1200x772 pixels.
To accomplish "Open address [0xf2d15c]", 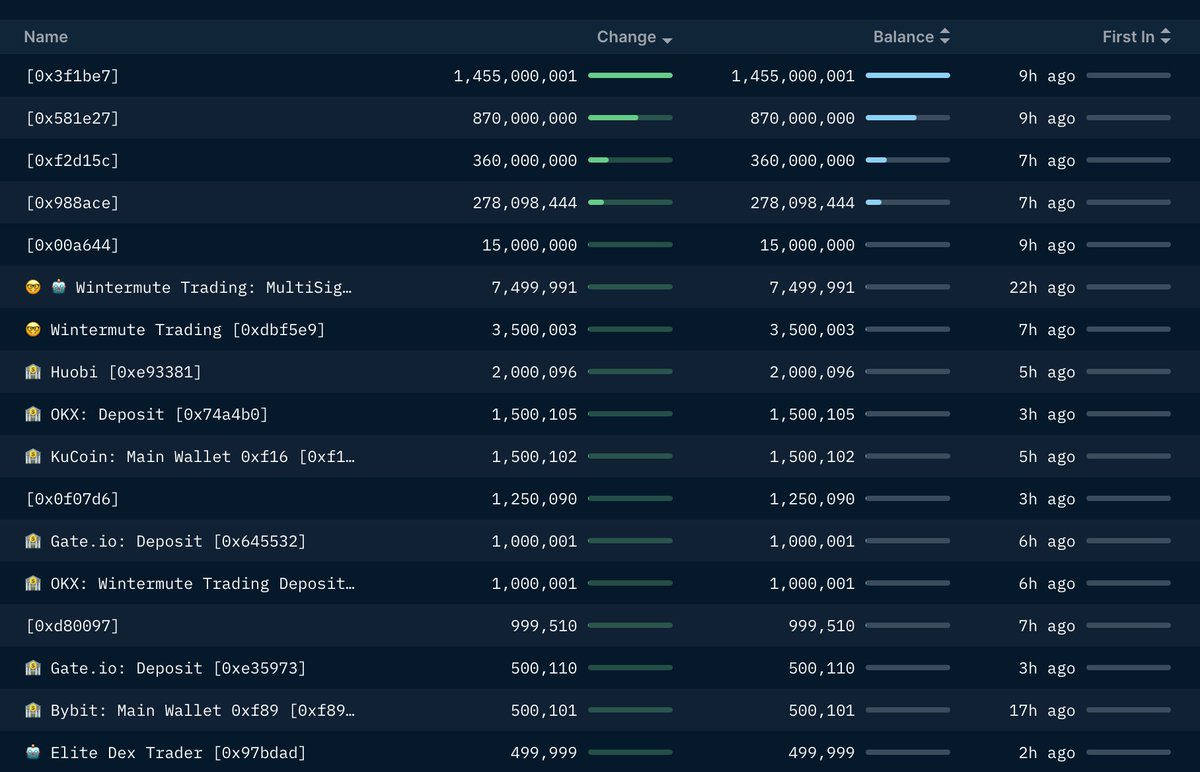I will (72, 161).
